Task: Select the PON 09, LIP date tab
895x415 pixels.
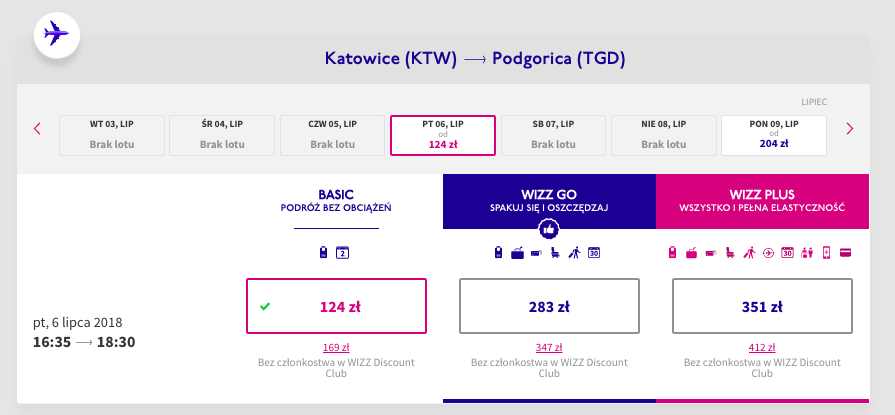Action: pyautogui.click(x=774, y=135)
